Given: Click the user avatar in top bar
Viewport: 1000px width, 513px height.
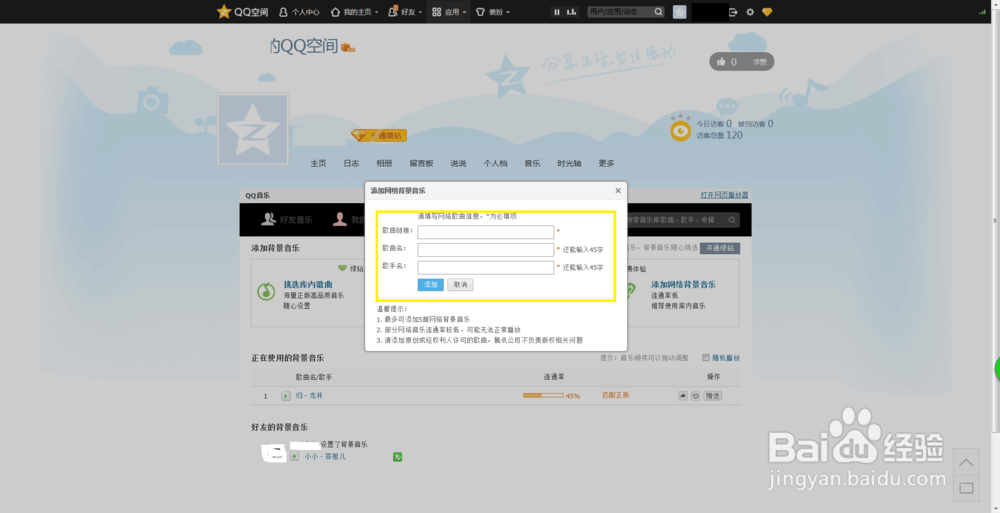Looking at the screenshot, I should pos(679,11).
